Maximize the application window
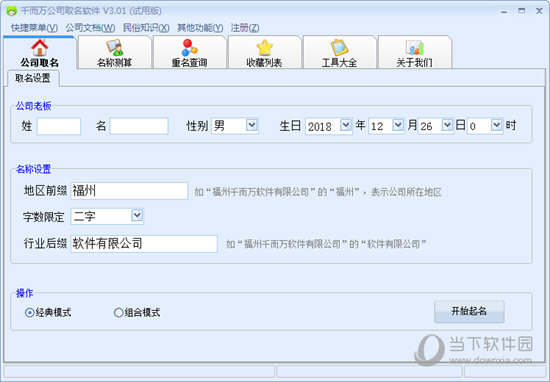550x382 pixels. pos(522,11)
